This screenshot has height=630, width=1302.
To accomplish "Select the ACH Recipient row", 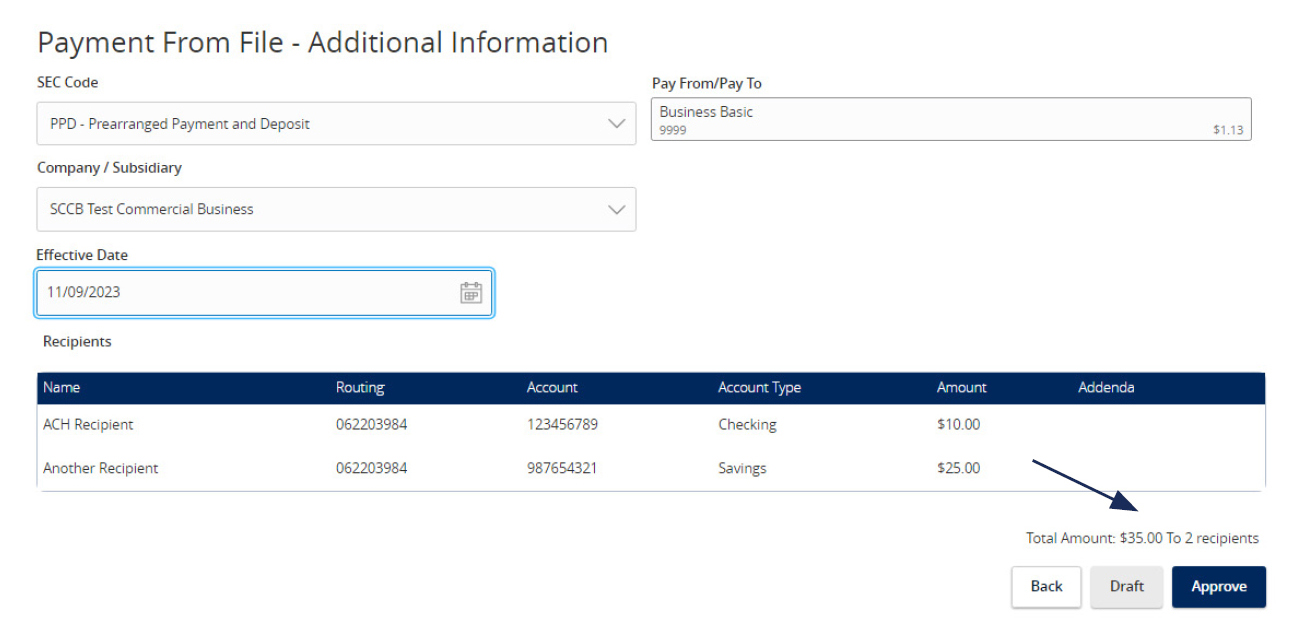I will (x=400, y=424).
